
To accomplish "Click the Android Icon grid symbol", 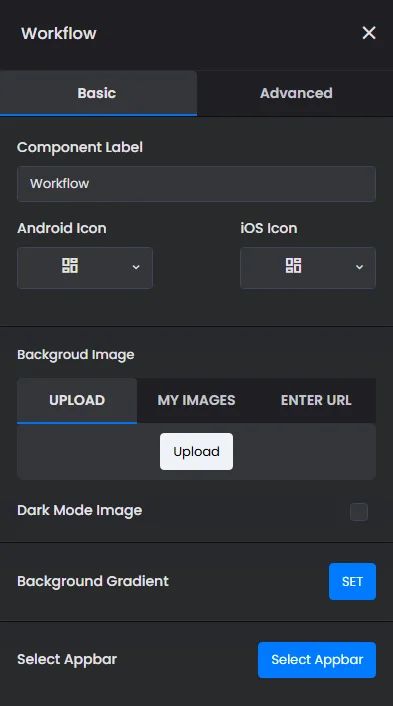I will (70, 266).
